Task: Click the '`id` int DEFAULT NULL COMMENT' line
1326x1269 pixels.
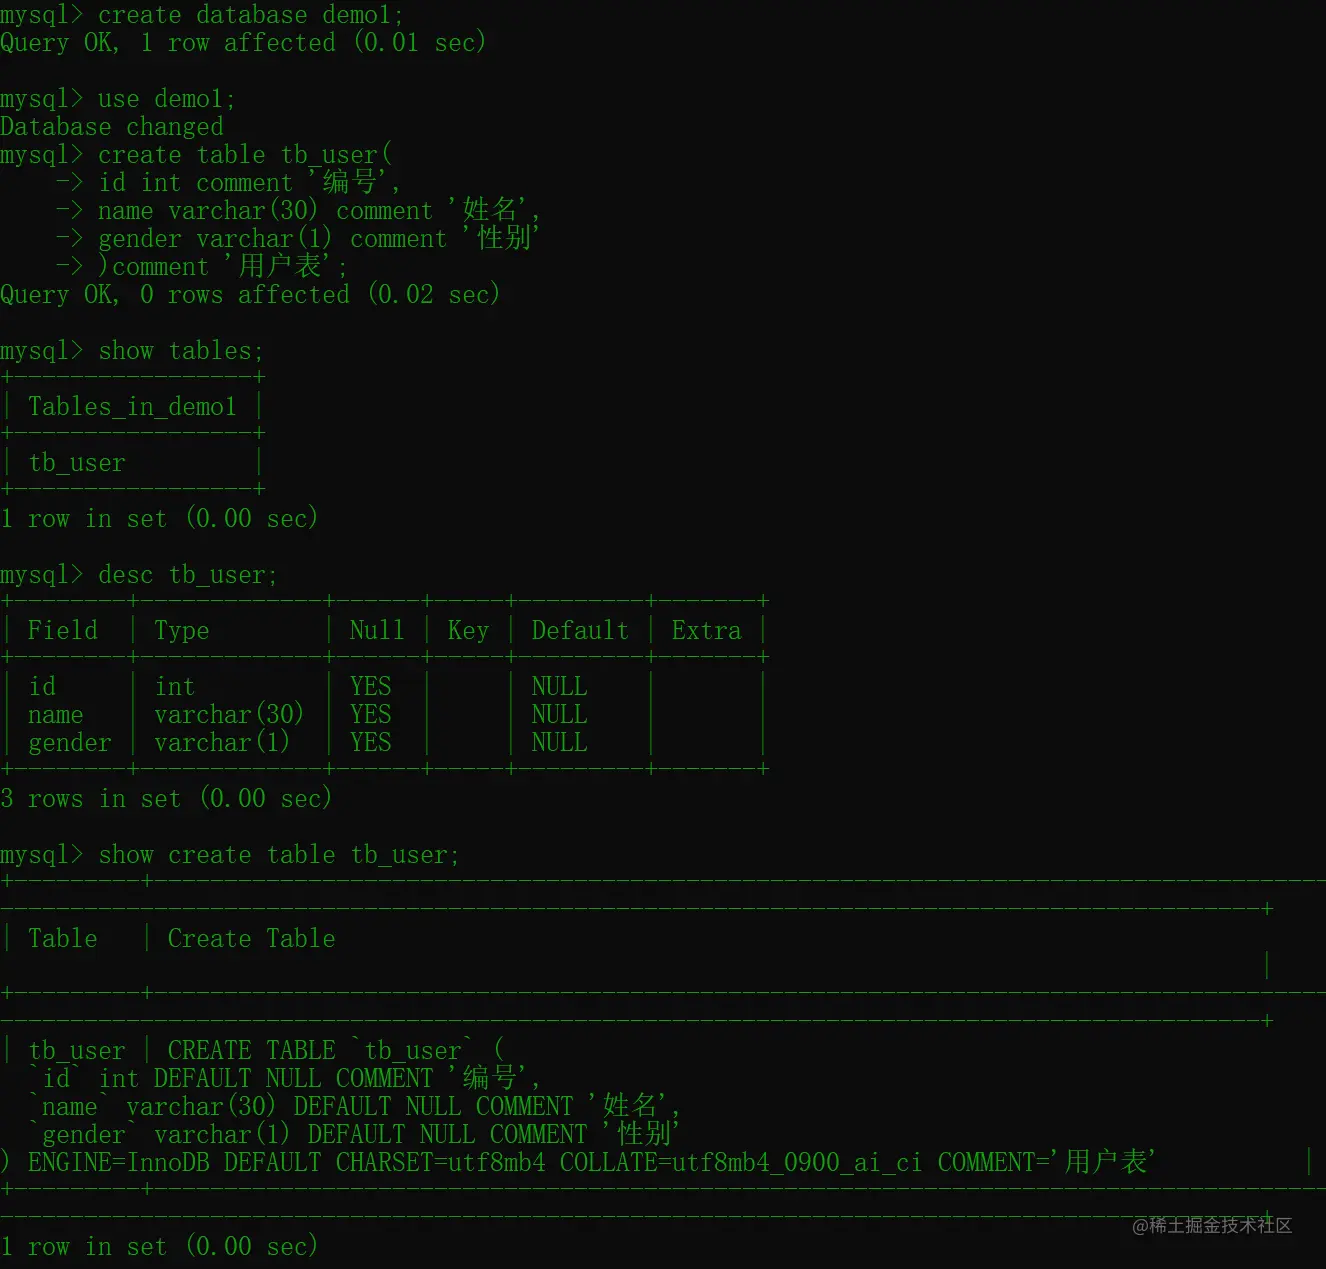Action: click(x=284, y=1079)
